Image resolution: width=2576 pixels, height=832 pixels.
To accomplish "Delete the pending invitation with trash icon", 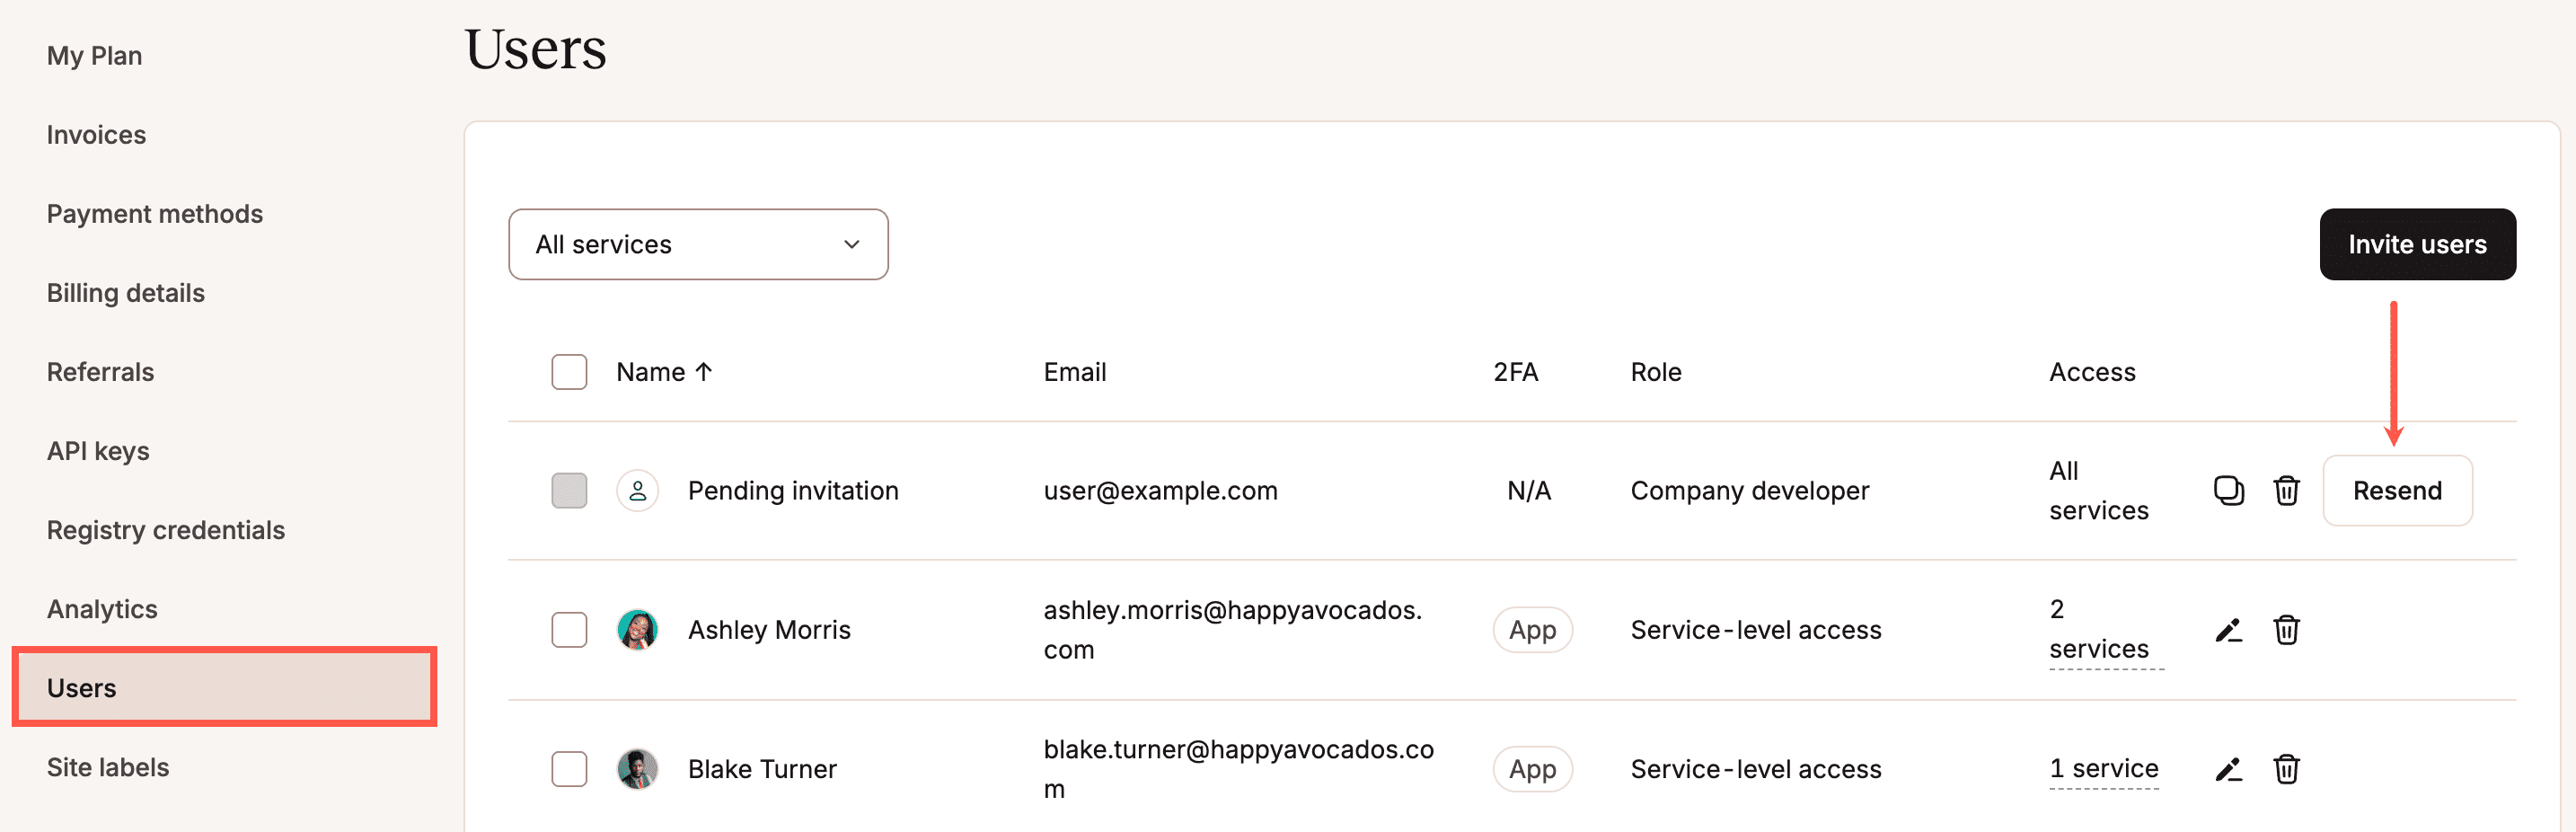I will coord(2286,491).
